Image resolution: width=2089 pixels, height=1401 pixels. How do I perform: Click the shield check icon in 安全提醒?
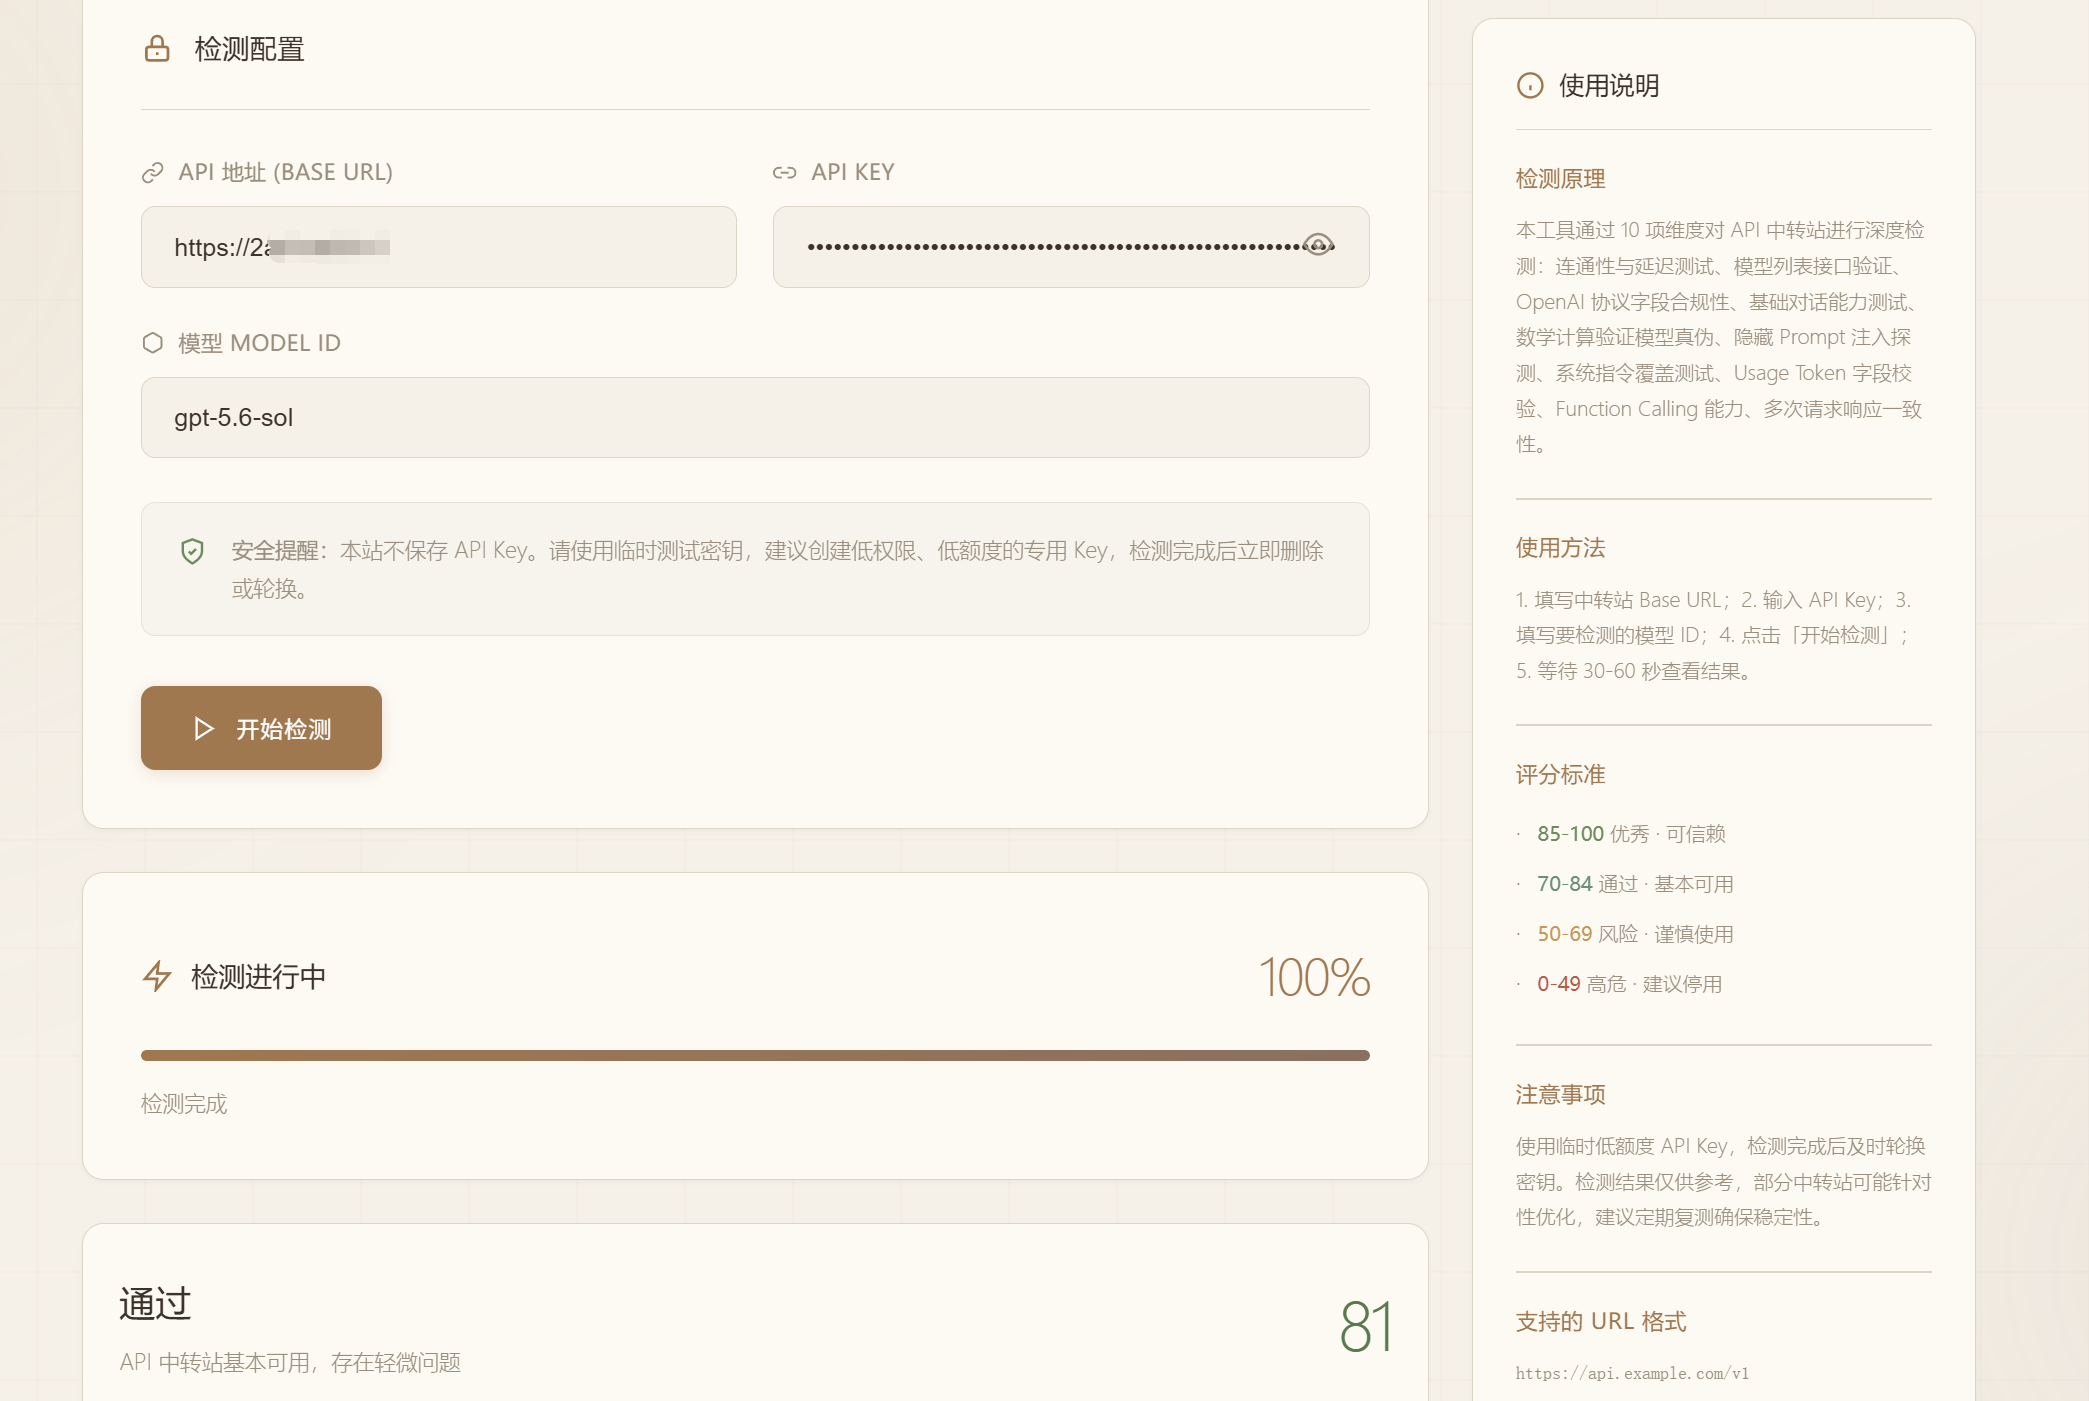(x=192, y=551)
